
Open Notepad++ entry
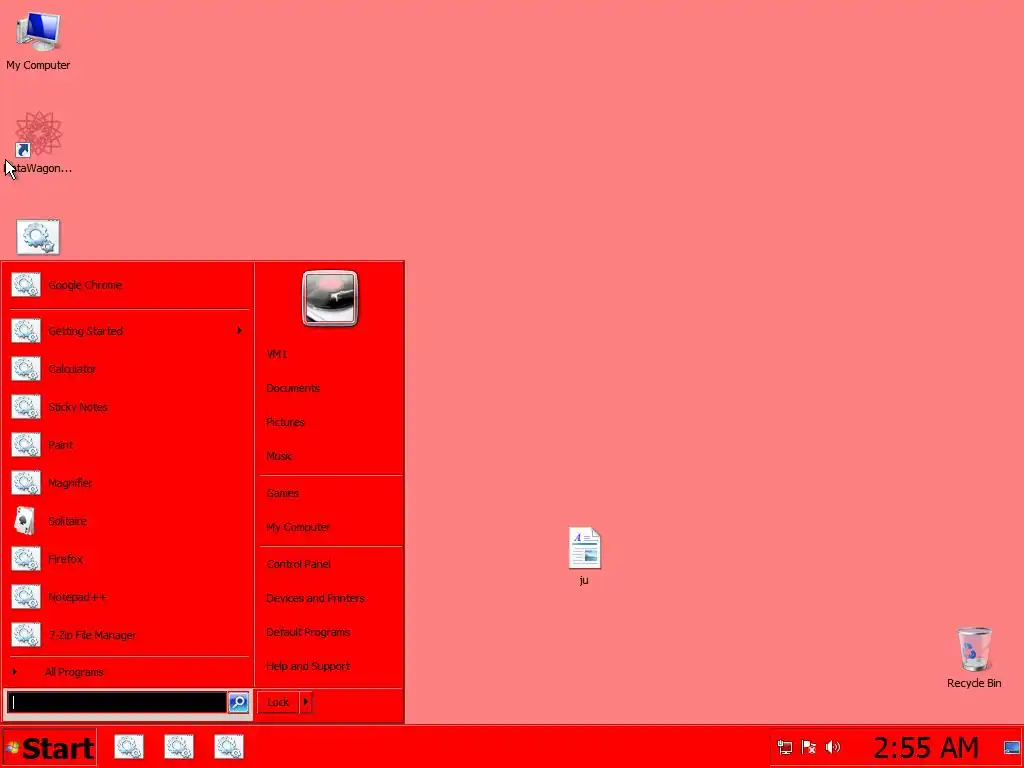point(129,597)
